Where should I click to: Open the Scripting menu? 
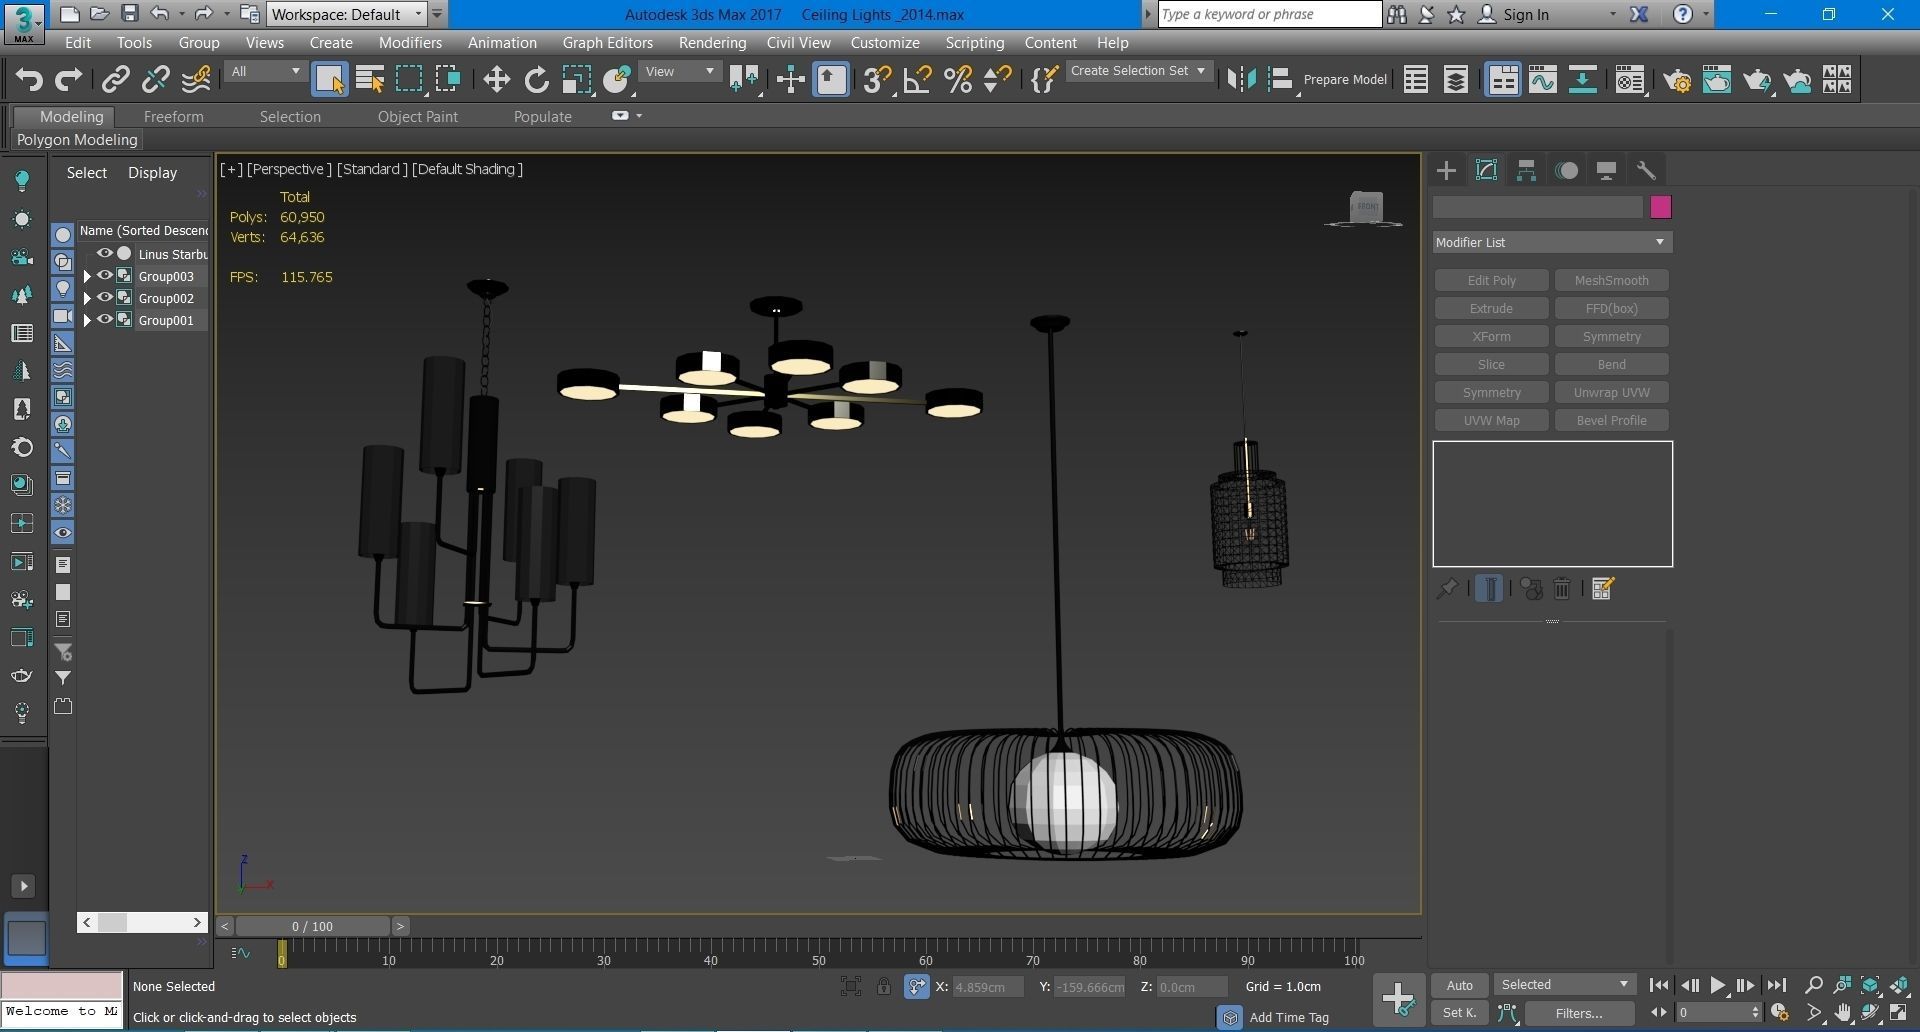point(974,43)
